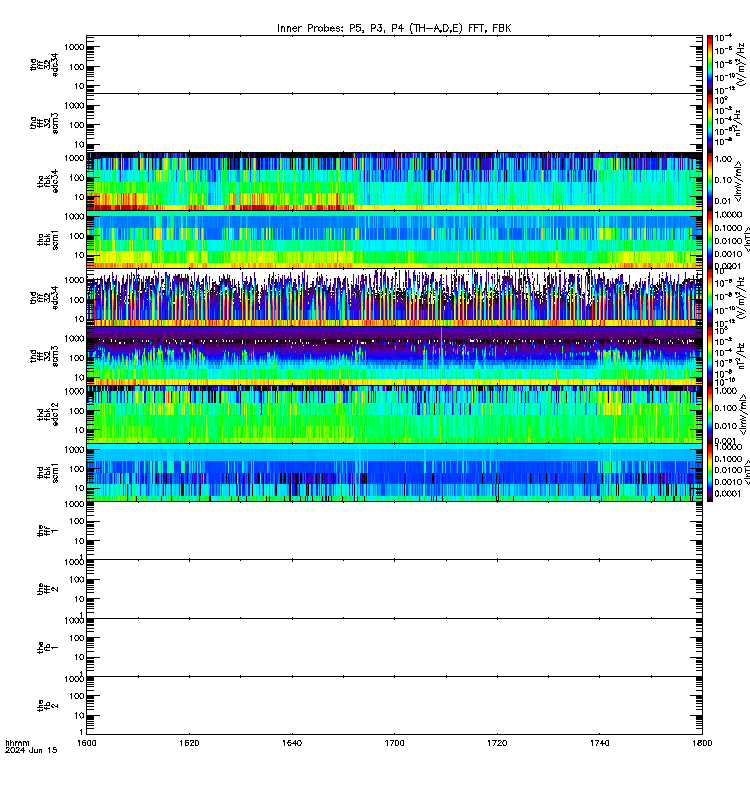The image size is (750, 800).
Task: Click the color bar beside tha fff edc34 panel
Action: (710, 64)
